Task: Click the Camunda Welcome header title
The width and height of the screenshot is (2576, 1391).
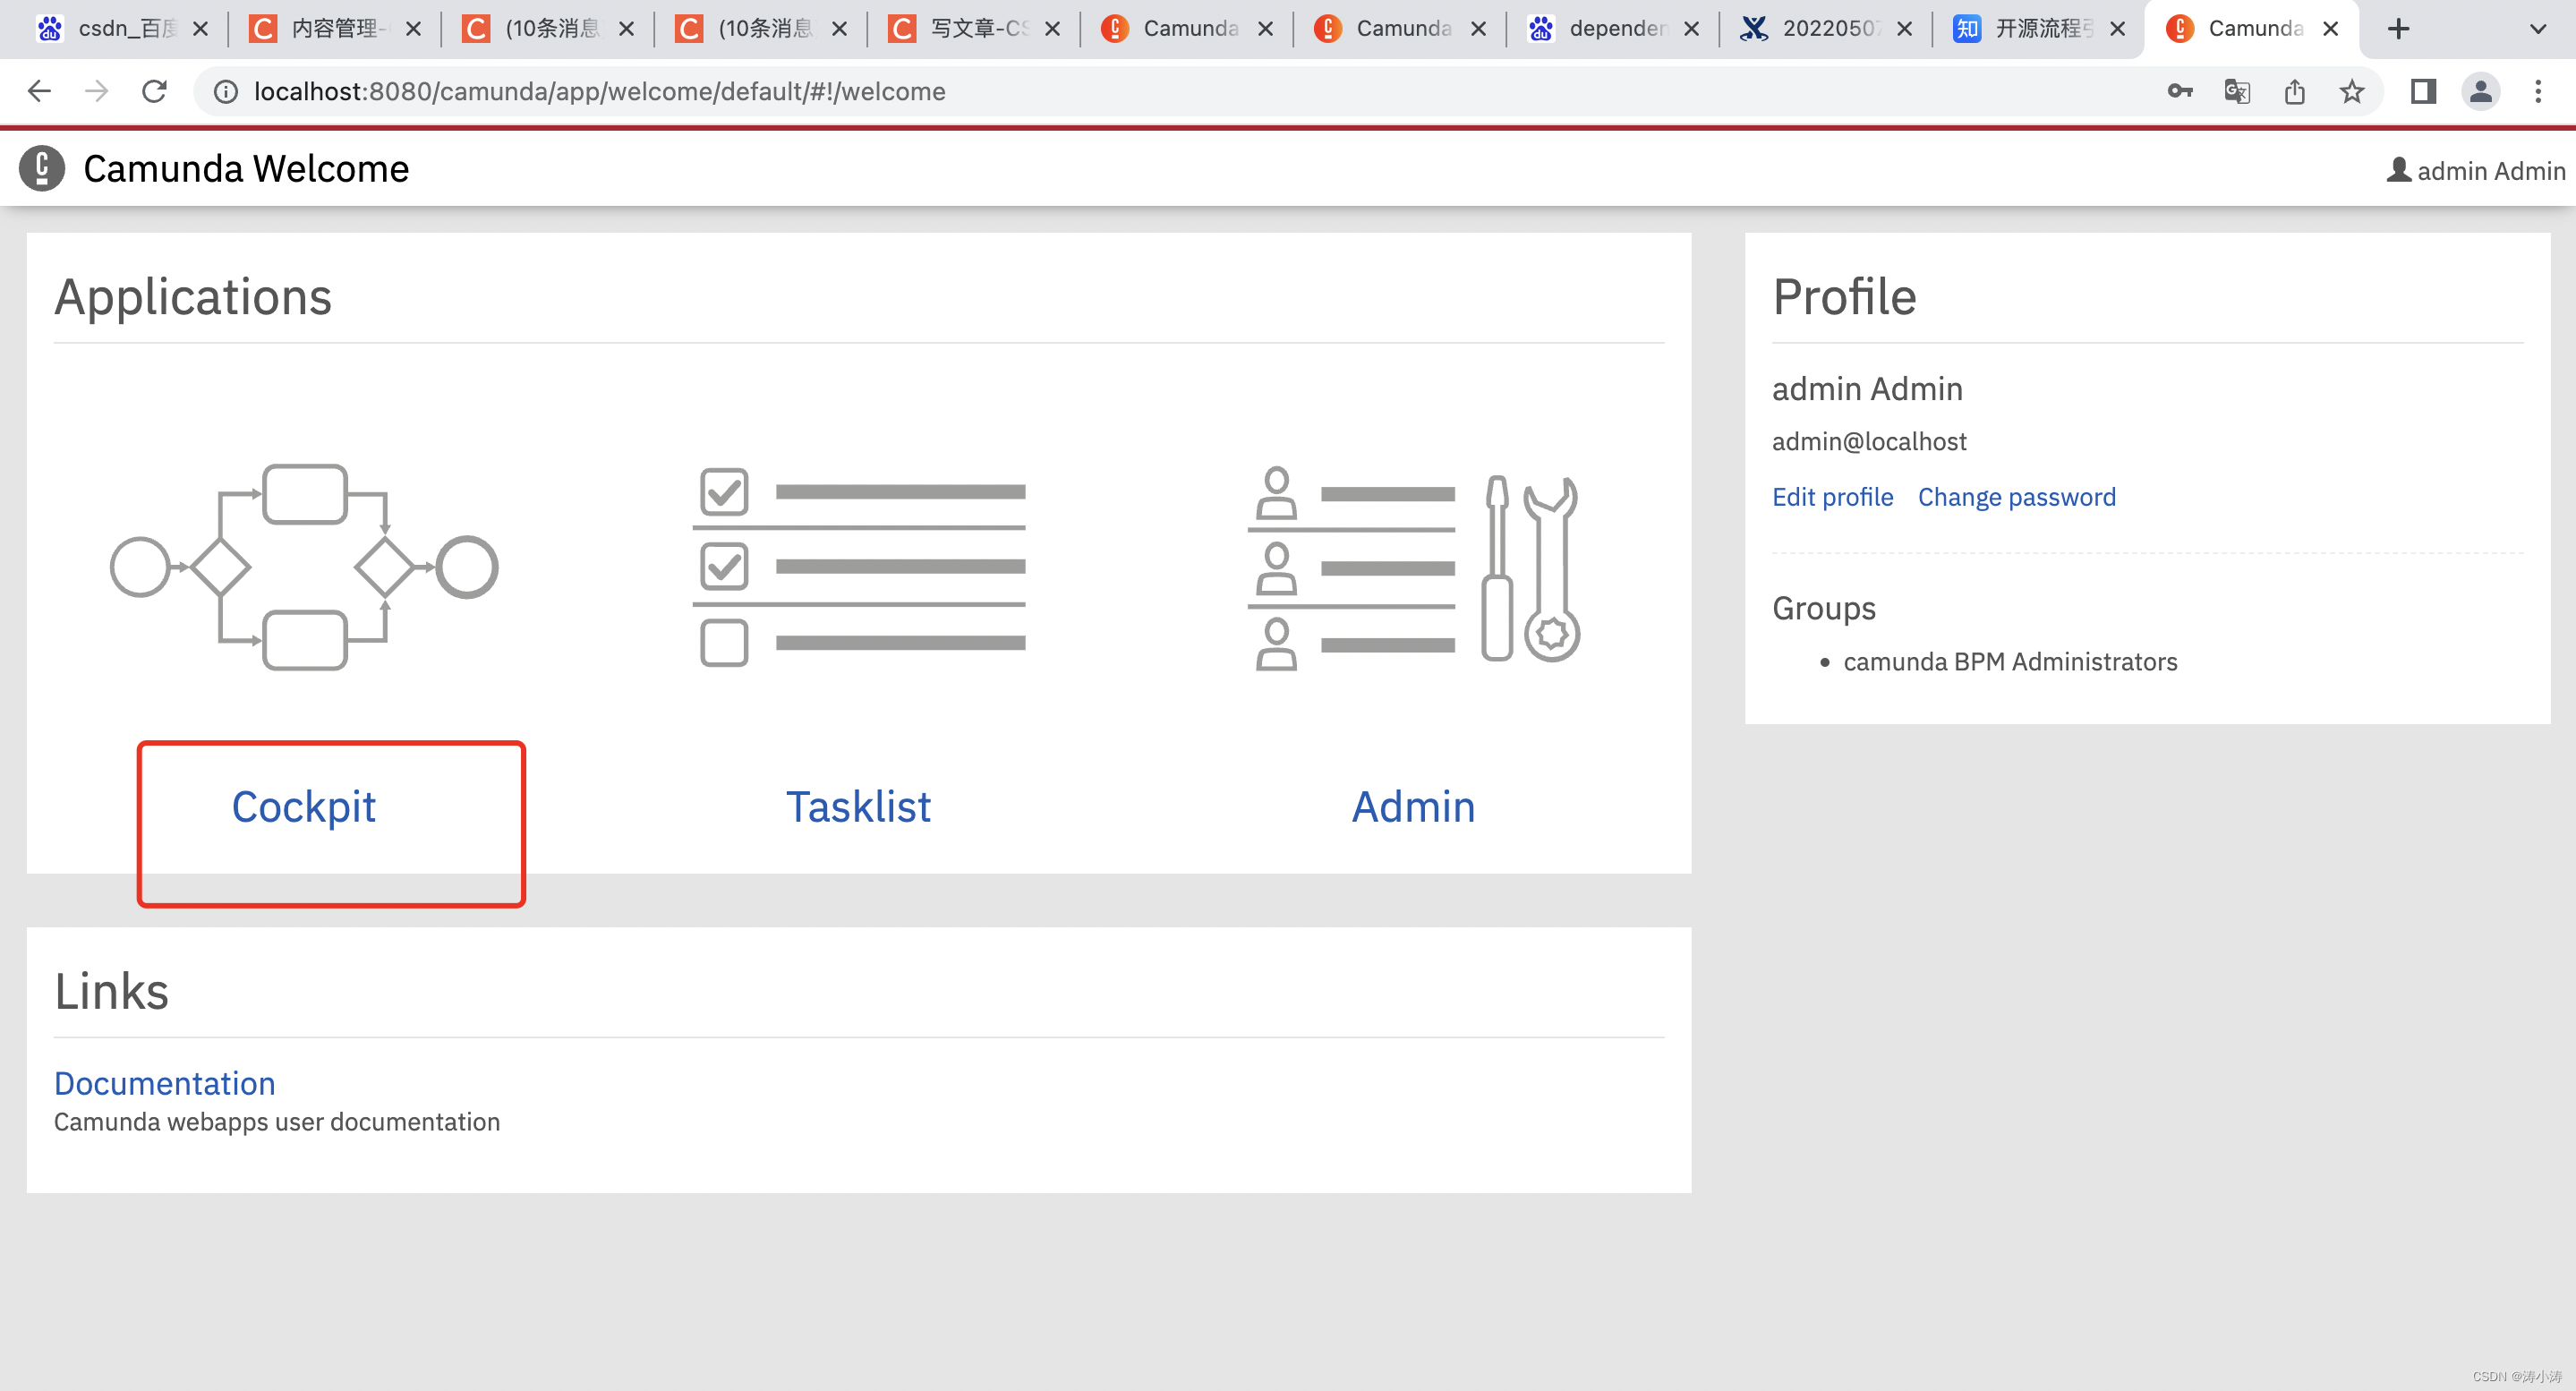Action: pos(246,169)
